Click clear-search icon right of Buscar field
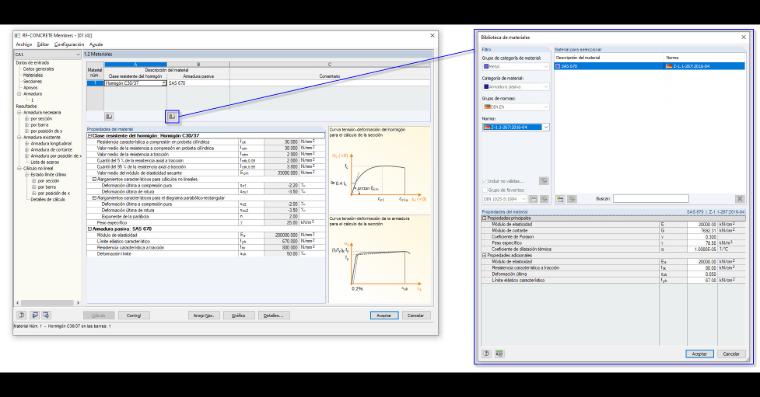The height and width of the screenshot is (397, 760). coord(740,199)
